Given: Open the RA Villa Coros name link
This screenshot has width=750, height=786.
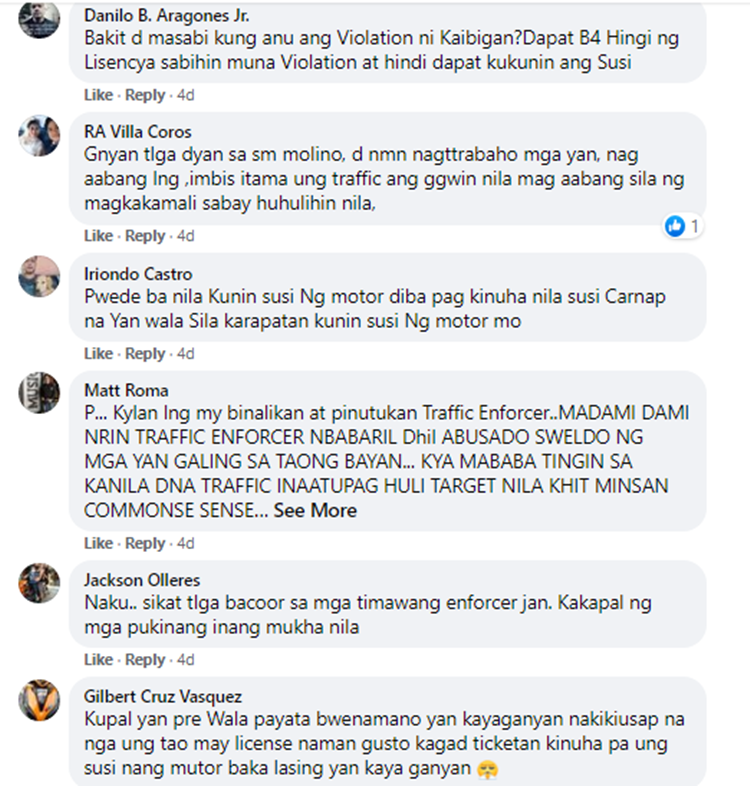Looking at the screenshot, I should 138,131.
